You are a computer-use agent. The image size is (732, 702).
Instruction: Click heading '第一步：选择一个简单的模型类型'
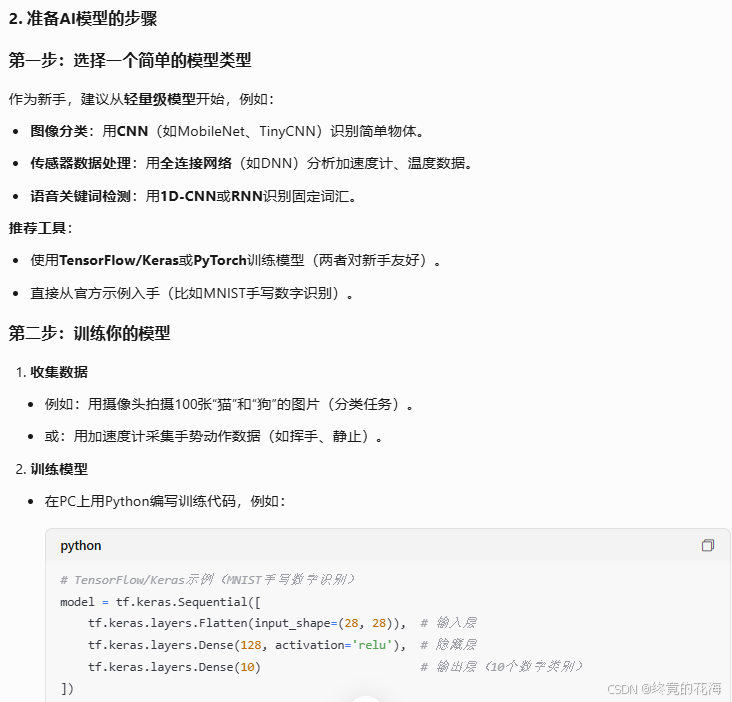[x=130, y=60]
